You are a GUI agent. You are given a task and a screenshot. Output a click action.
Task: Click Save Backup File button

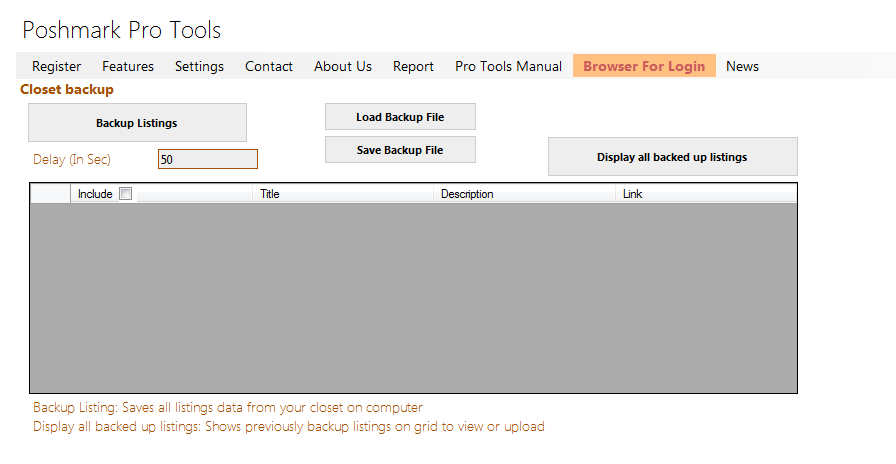coord(400,150)
